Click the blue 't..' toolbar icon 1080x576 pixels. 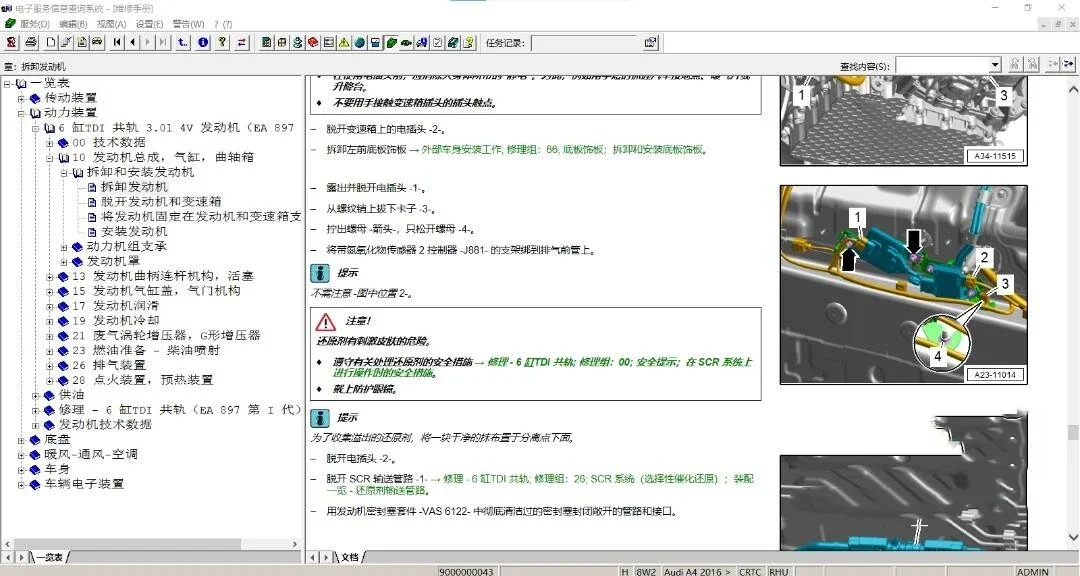(183, 43)
